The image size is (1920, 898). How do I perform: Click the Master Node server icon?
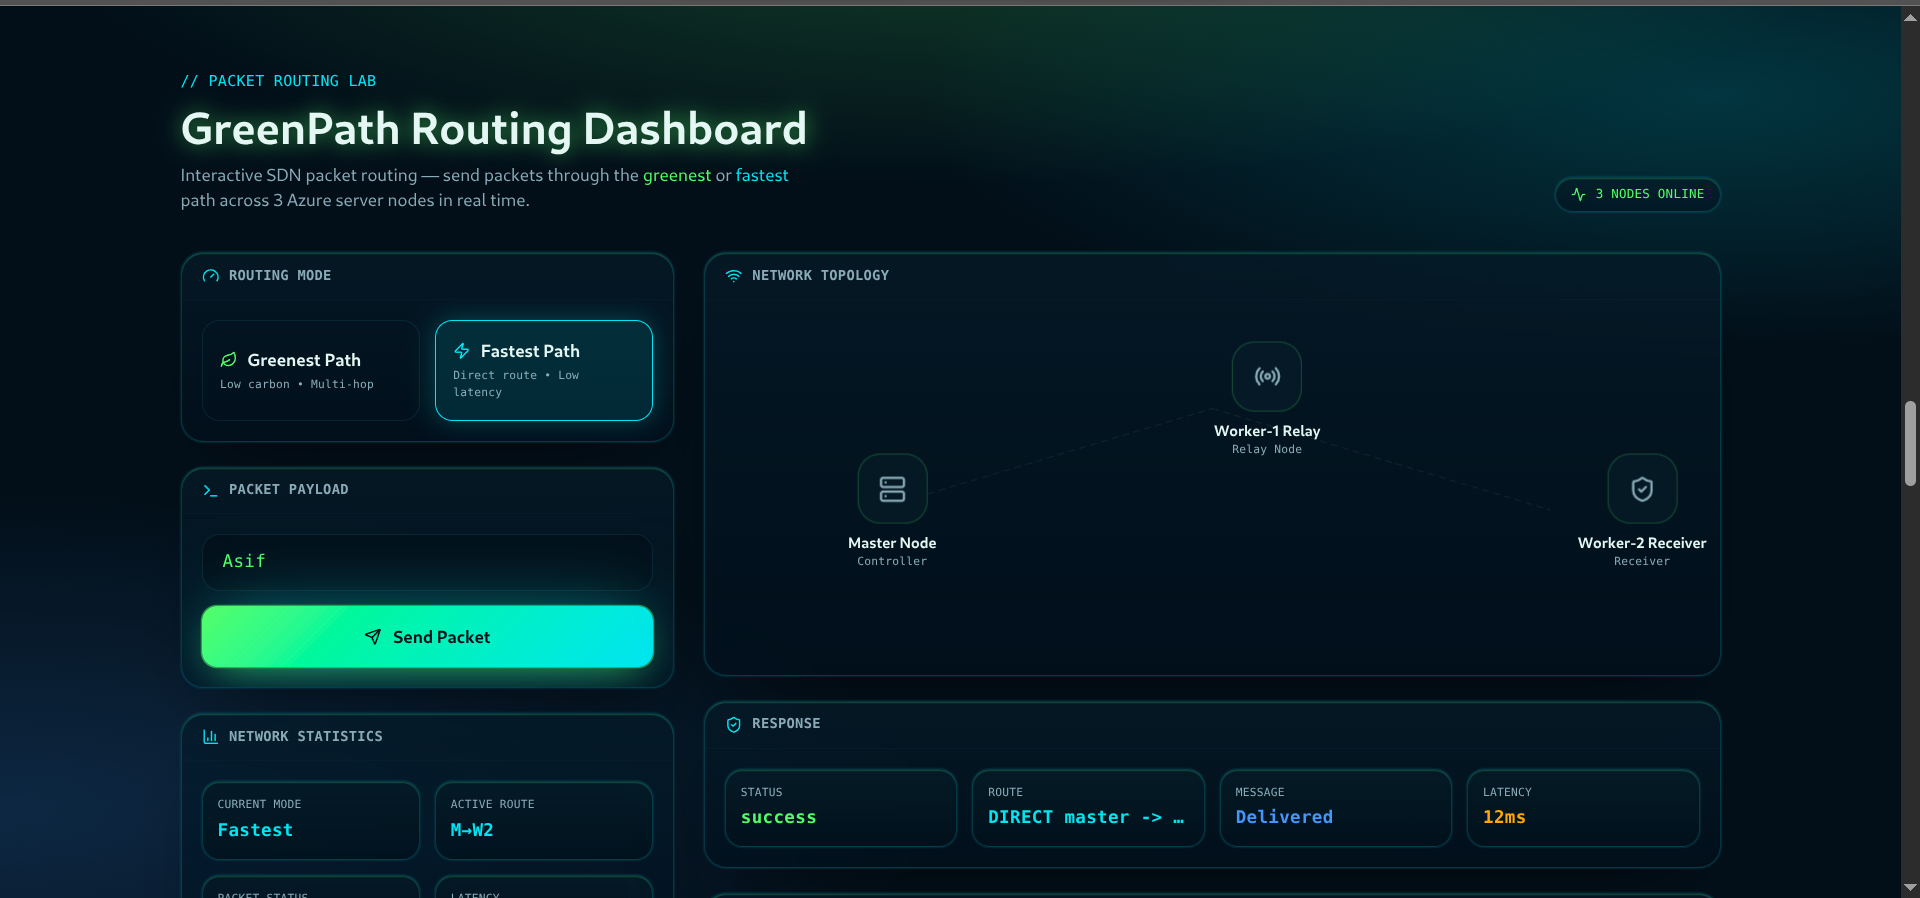892,489
